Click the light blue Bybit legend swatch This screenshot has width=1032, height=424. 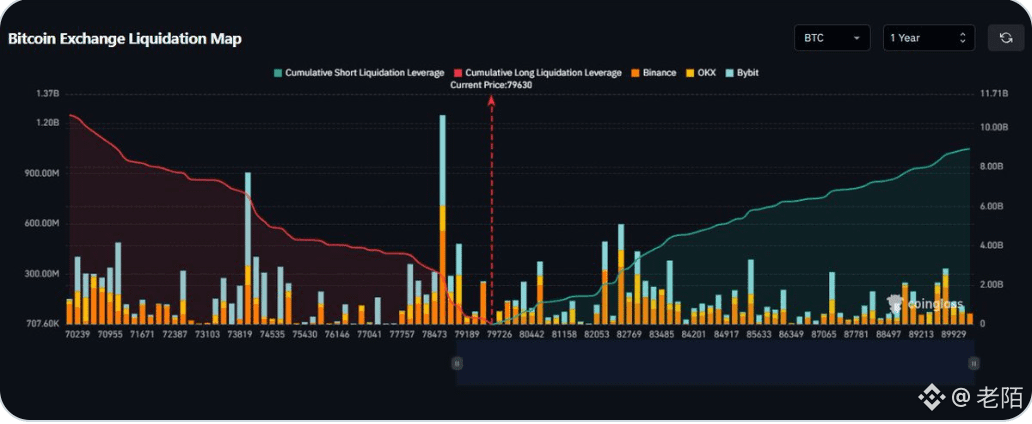(x=729, y=73)
